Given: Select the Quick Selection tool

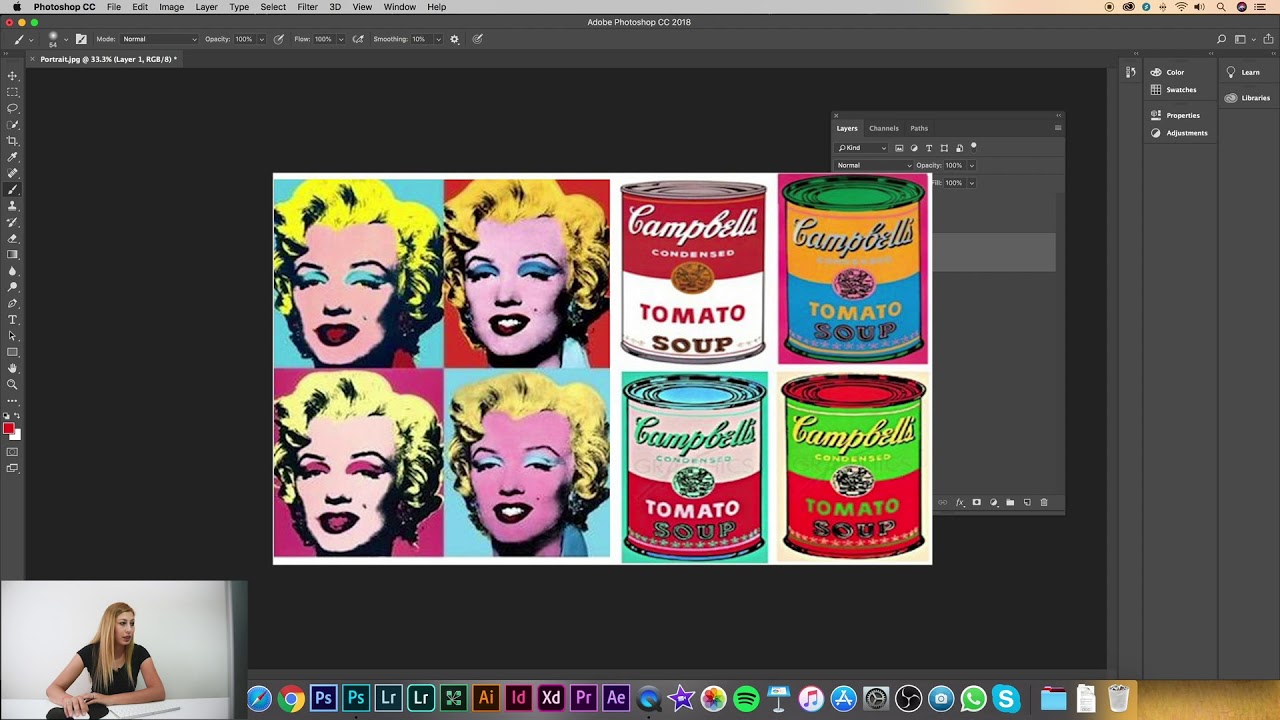Looking at the screenshot, I should tap(13, 125).
